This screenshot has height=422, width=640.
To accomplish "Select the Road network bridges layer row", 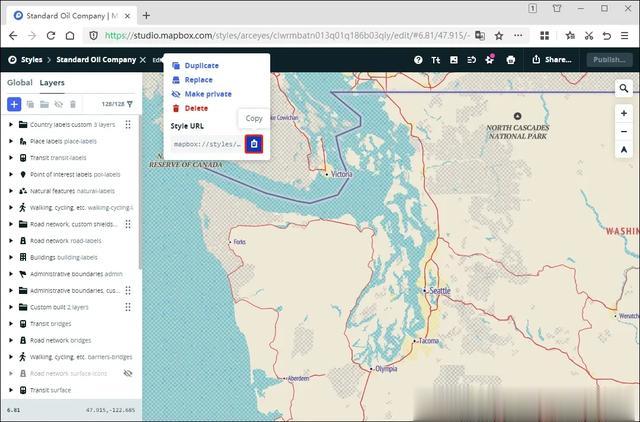I will (x=70, y=340).
